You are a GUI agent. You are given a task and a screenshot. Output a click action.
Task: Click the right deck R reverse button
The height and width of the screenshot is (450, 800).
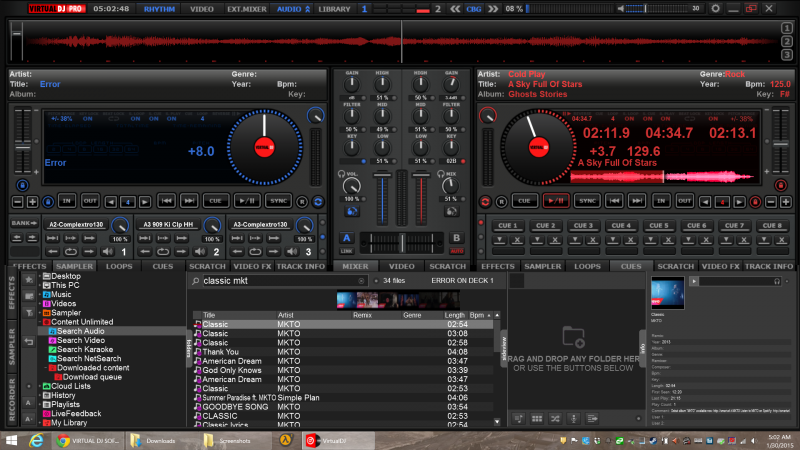coord(501,202)
